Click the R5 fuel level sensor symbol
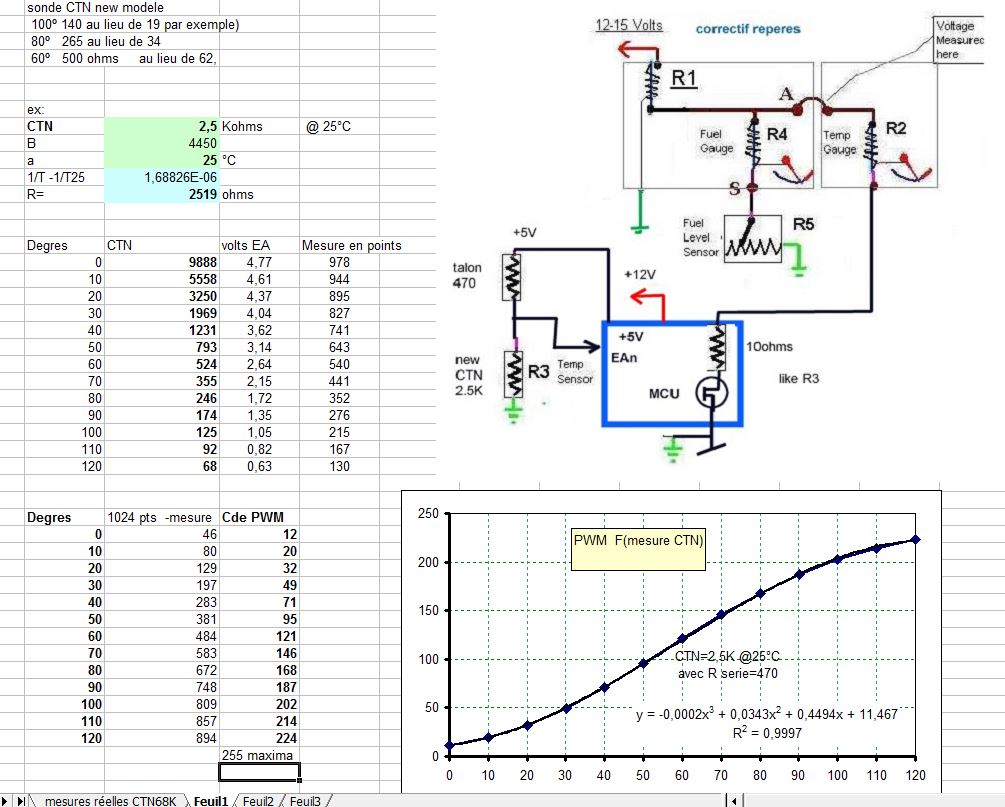This screenshot has width=1005, height=807. pos(753,240)
